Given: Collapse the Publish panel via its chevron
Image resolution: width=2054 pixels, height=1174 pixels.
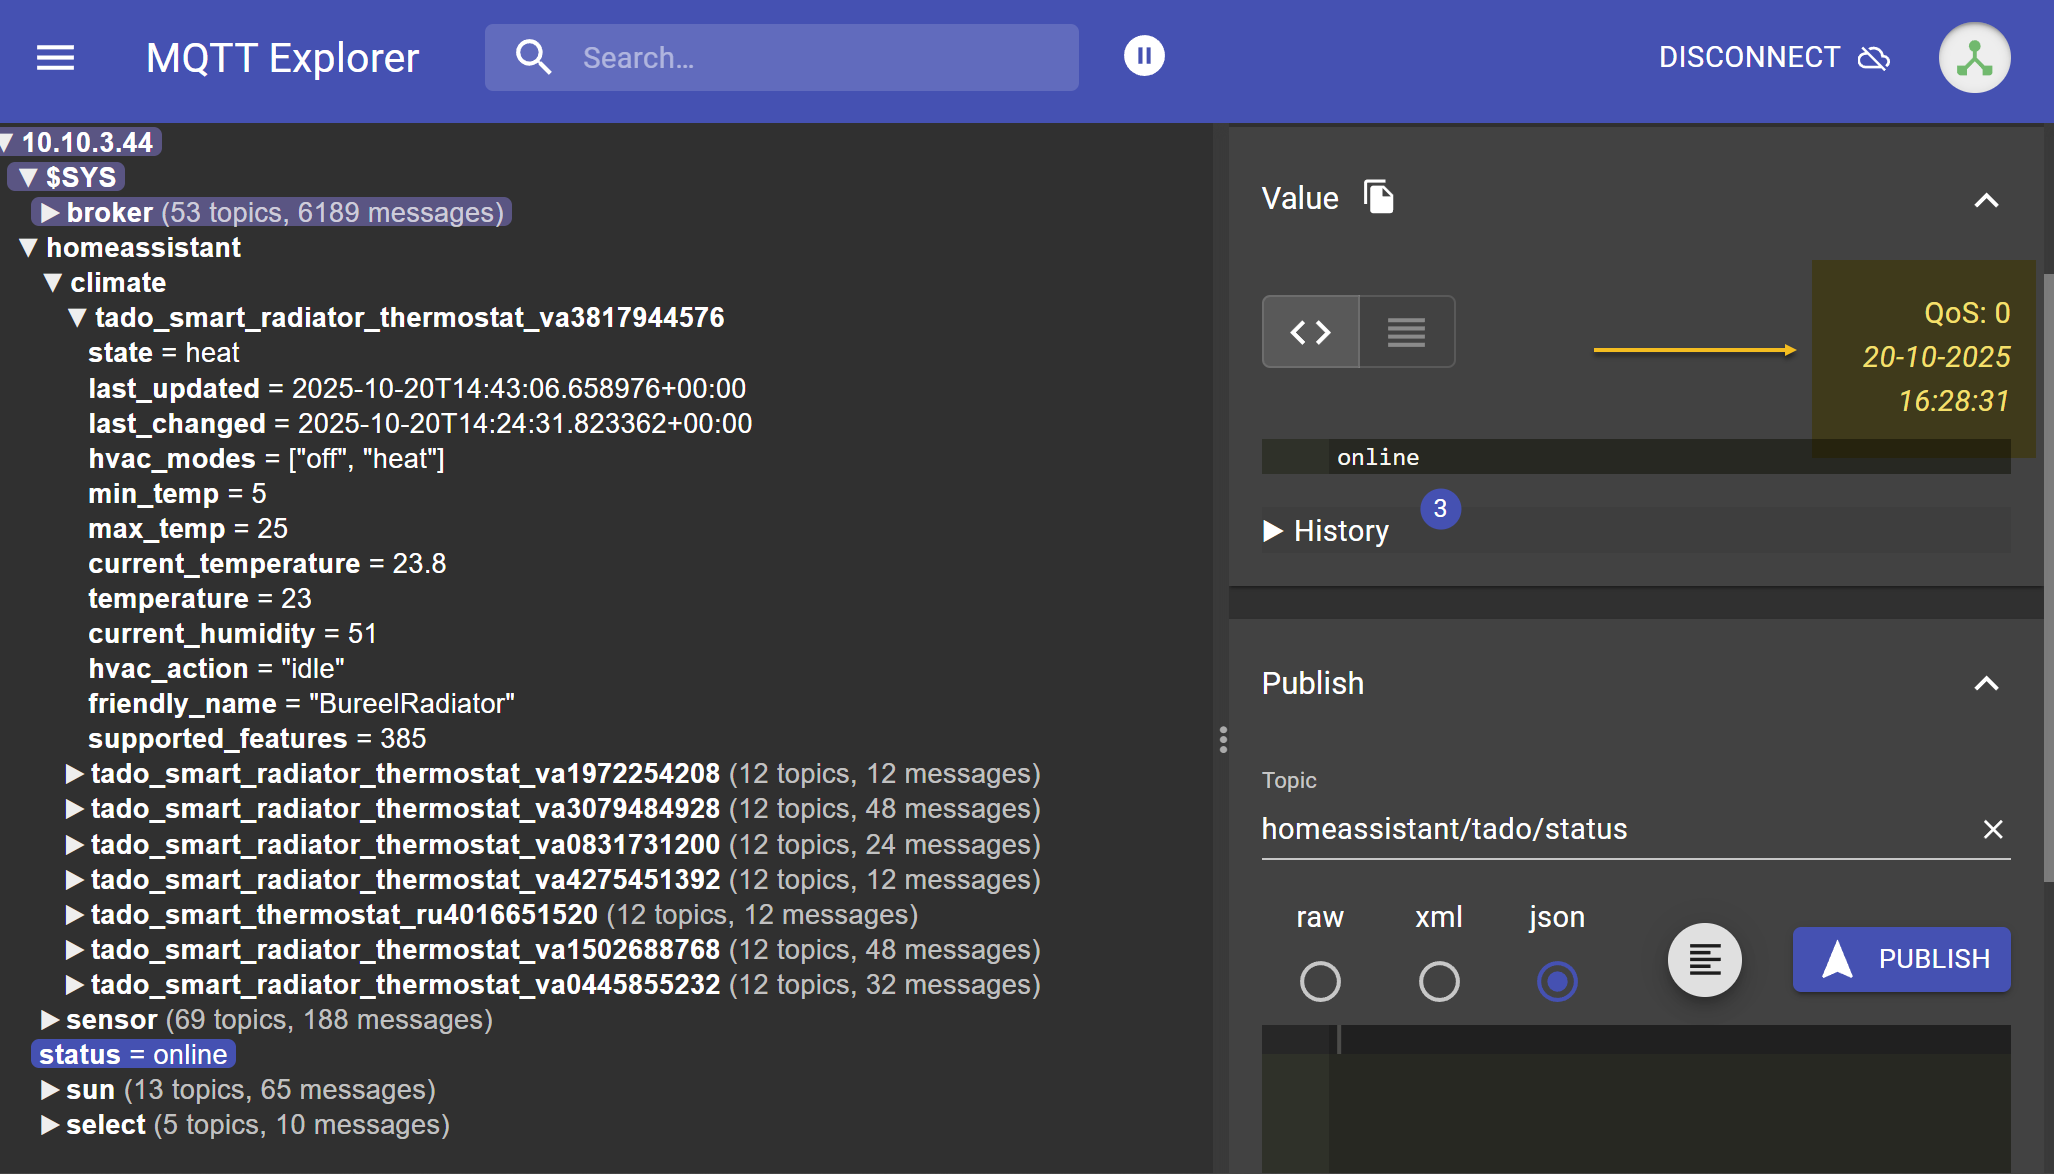Looking at the screenshot, I should (1985, 683).
